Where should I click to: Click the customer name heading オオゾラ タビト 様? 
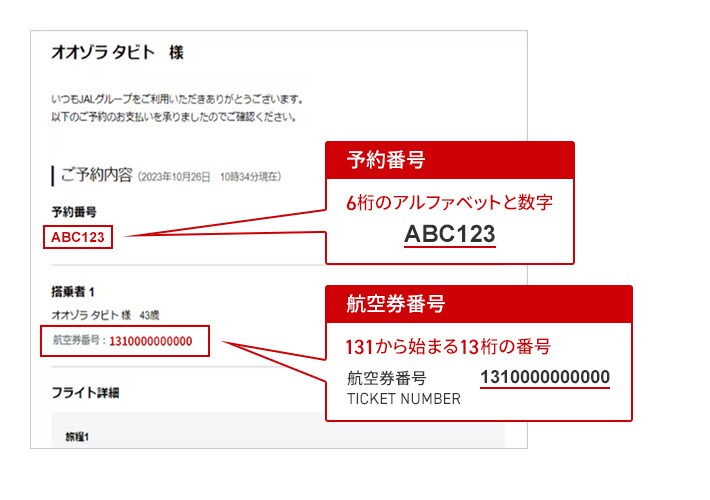[x=117, y=53]
